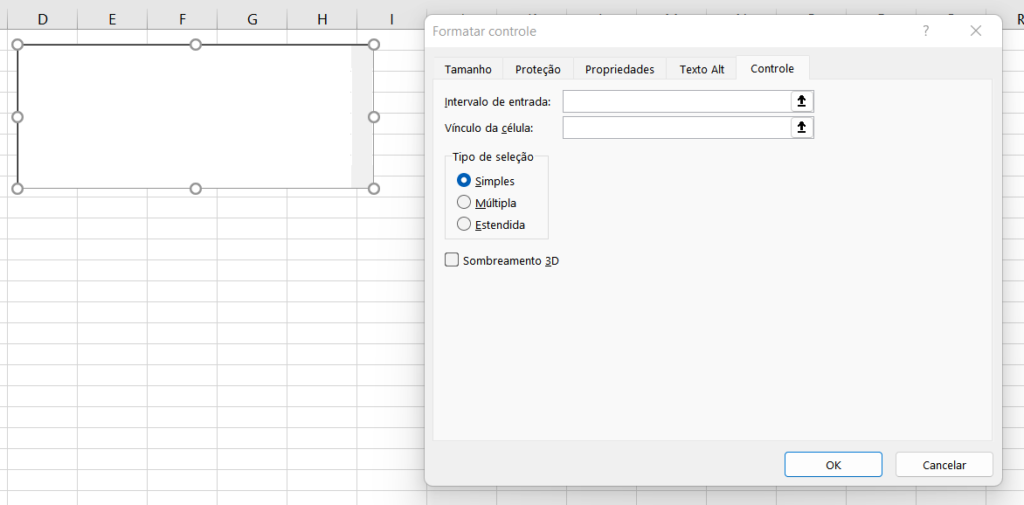1024x505 pixels.
Task: Select the Controle tab
Action: point(772,69)
